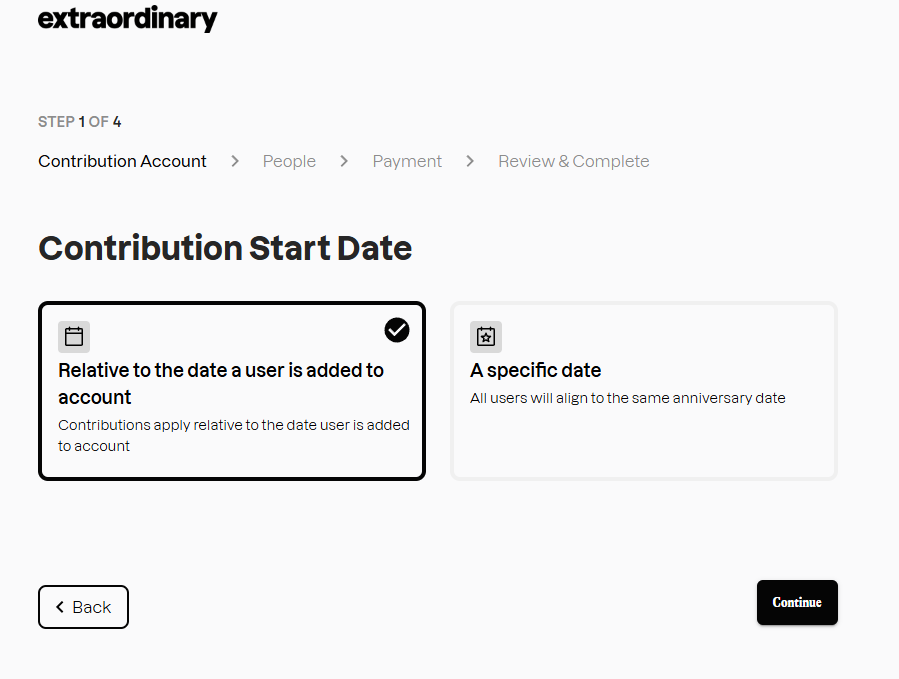
Task: Click the chevron after Contribution Account
Action: pos(235,161)
